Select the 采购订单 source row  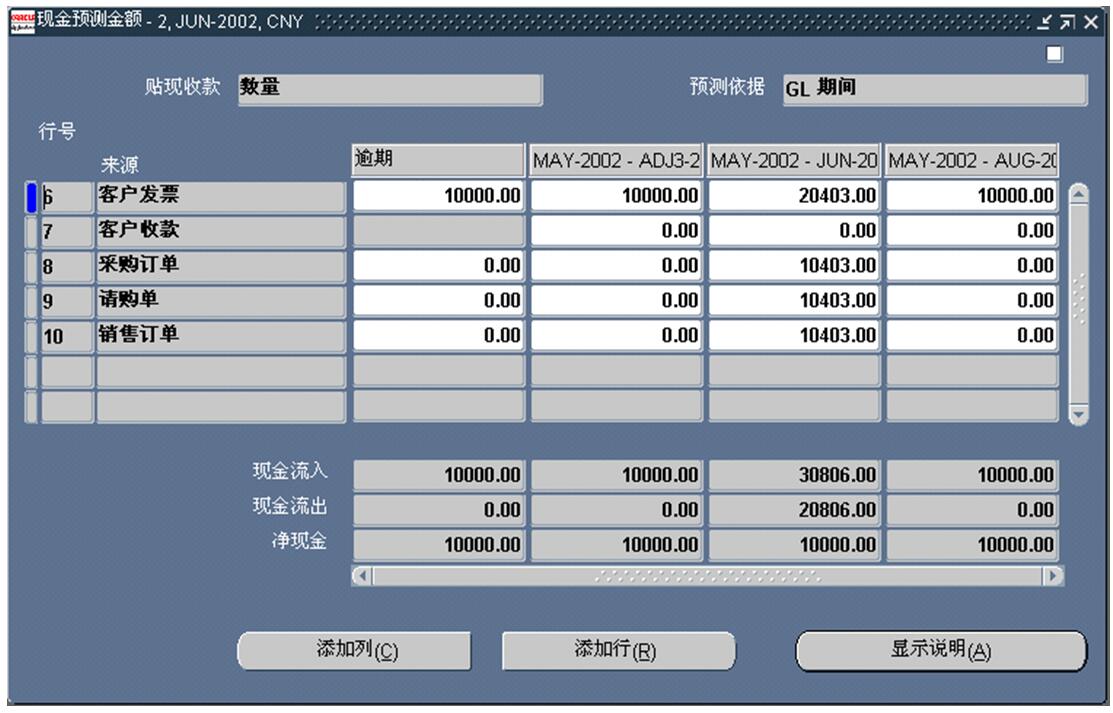point(220,266)
